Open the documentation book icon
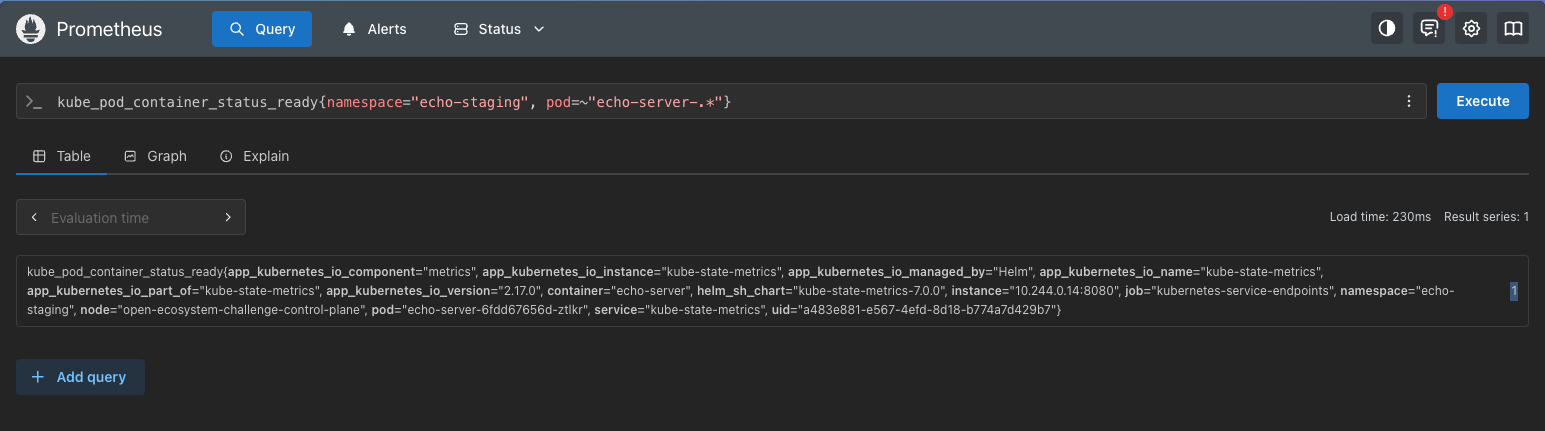The height and width of the screenshot is (431, 1545). tap(1513, 29)
